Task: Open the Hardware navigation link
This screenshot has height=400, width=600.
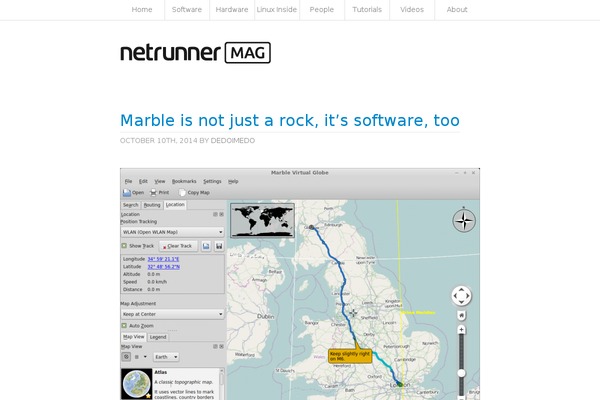Action: (x=232, y=10)
